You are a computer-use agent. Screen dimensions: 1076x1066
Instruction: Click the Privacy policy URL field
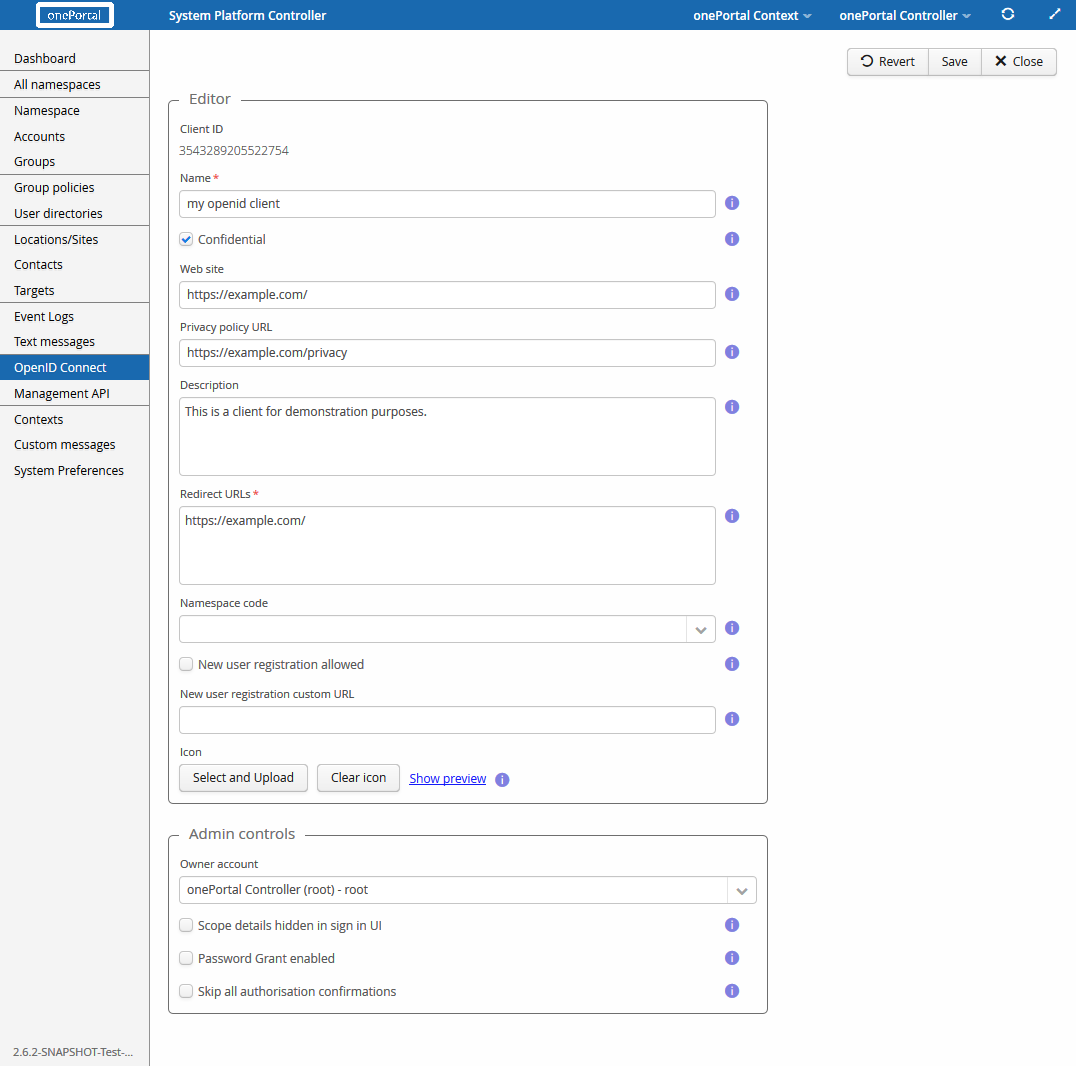click(447, 352)
